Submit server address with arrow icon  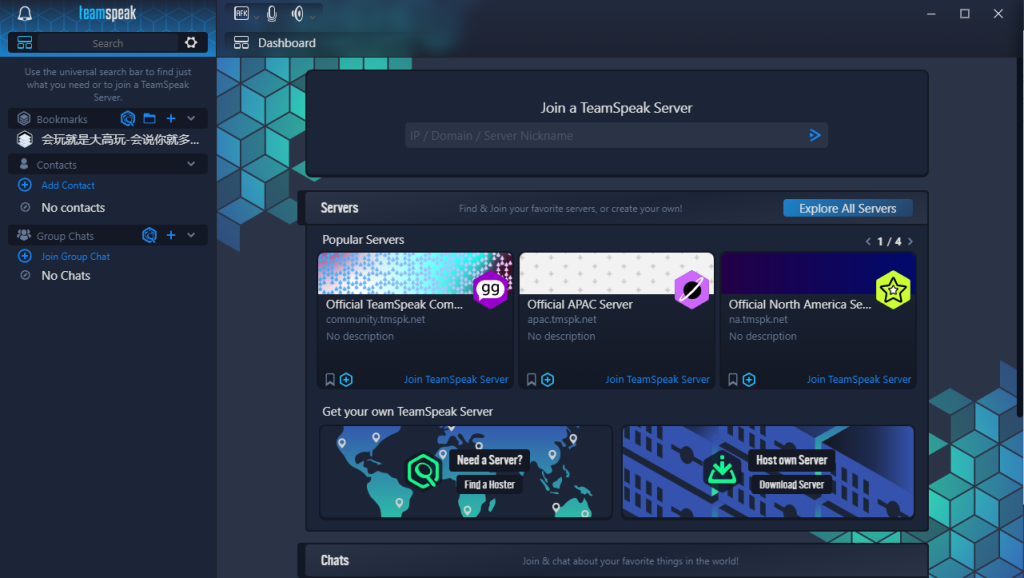(x=815, y=135)
